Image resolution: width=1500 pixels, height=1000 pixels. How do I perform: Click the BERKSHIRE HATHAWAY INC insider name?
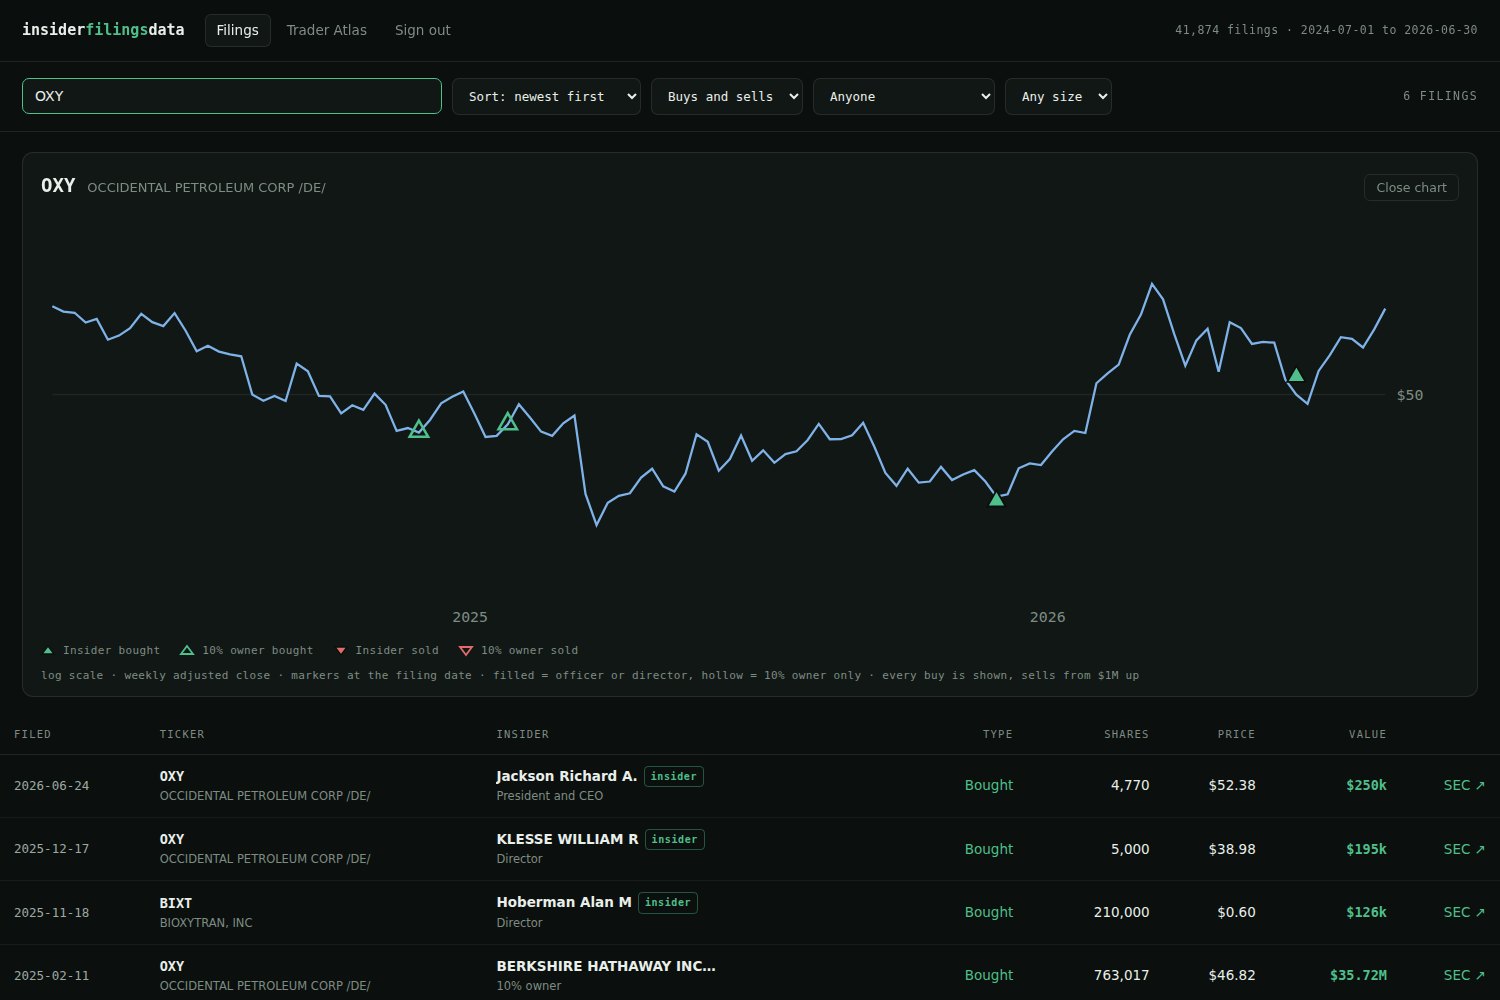click(x=606, y=966)
